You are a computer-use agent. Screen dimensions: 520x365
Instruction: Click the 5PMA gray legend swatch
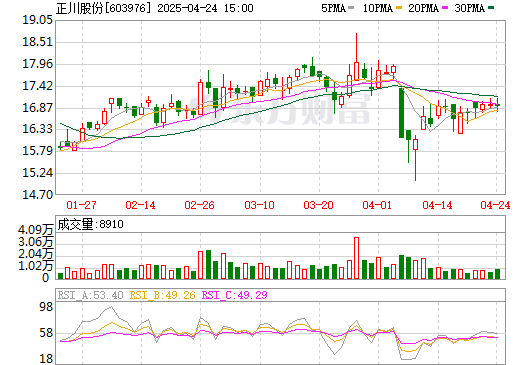(351, 8)
